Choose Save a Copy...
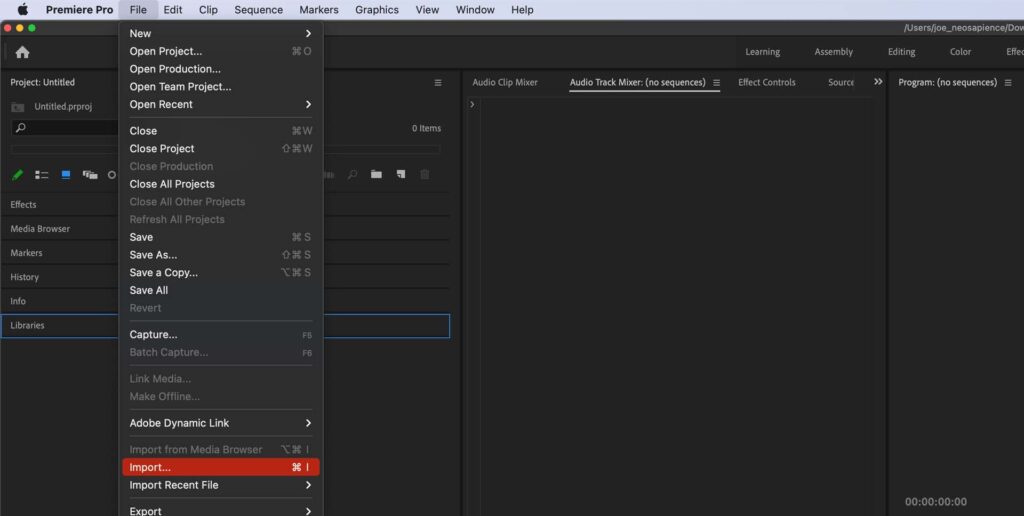Screen dimensions: 1024x516 (221, 272)
